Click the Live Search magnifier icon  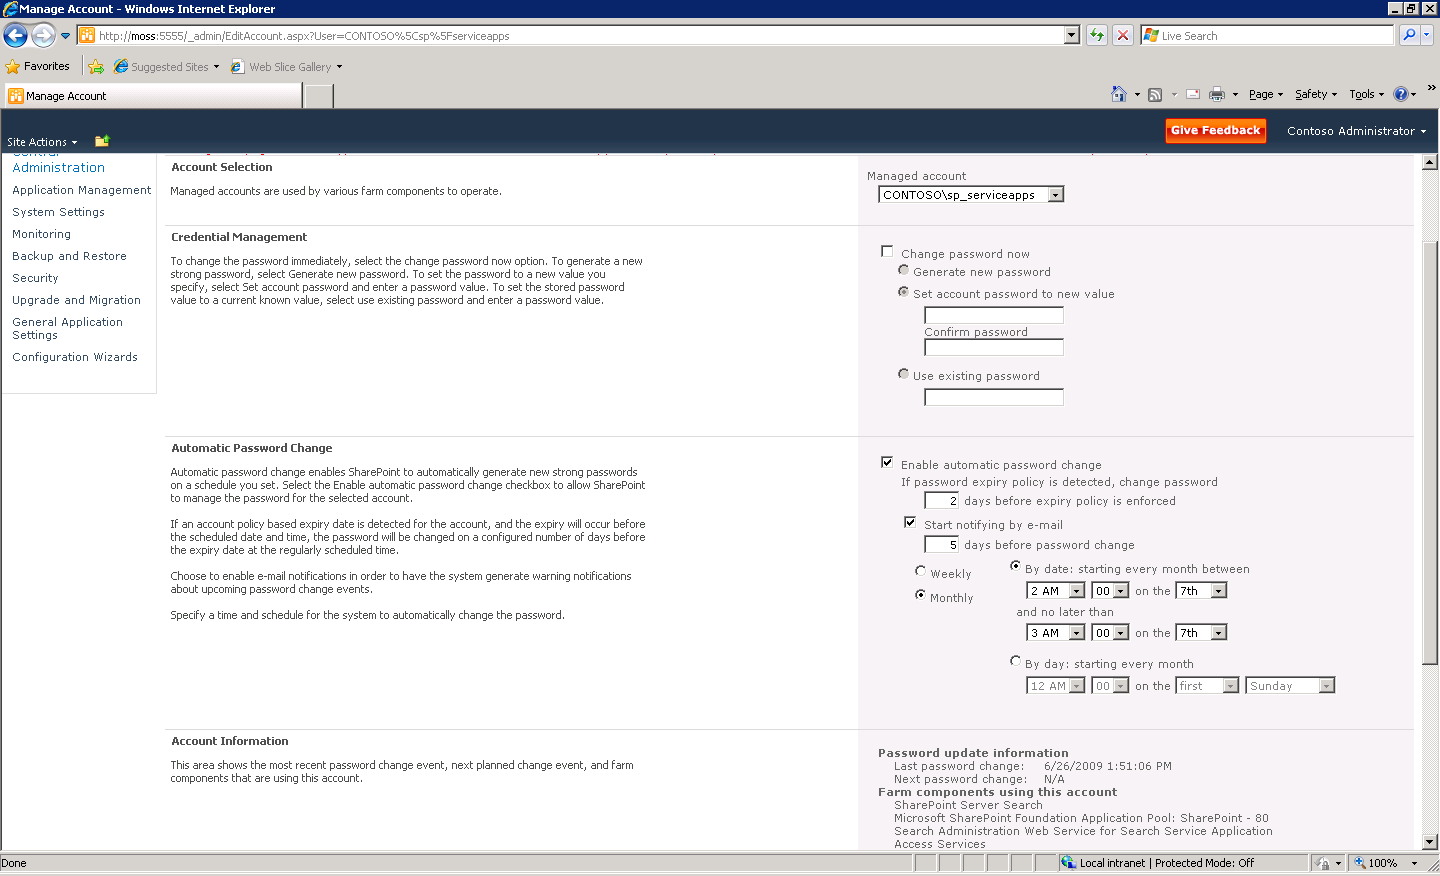point(1409,35)
